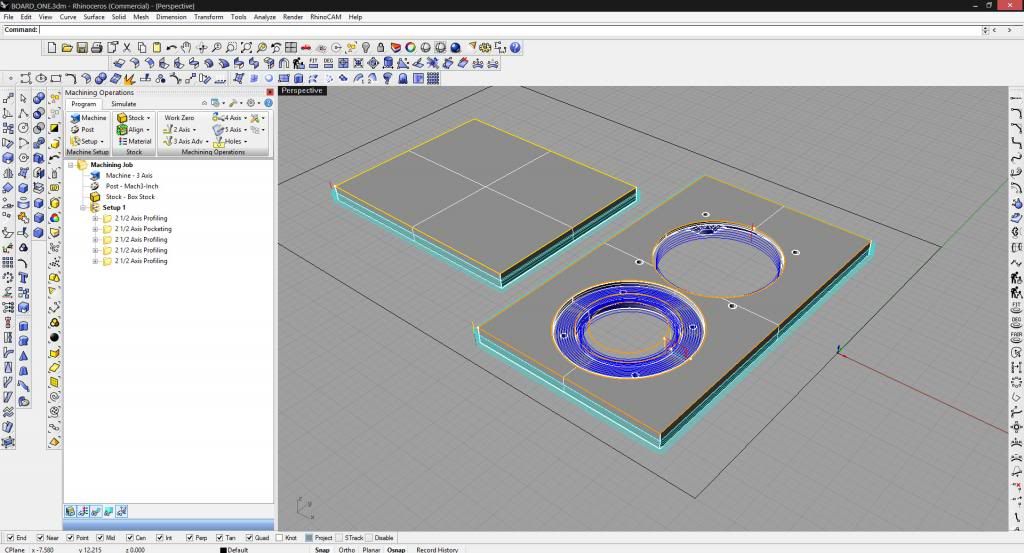This screenshot has width=1024, height=553.
Task: Collapse the Setup 1 tree node
Action: 83,208
